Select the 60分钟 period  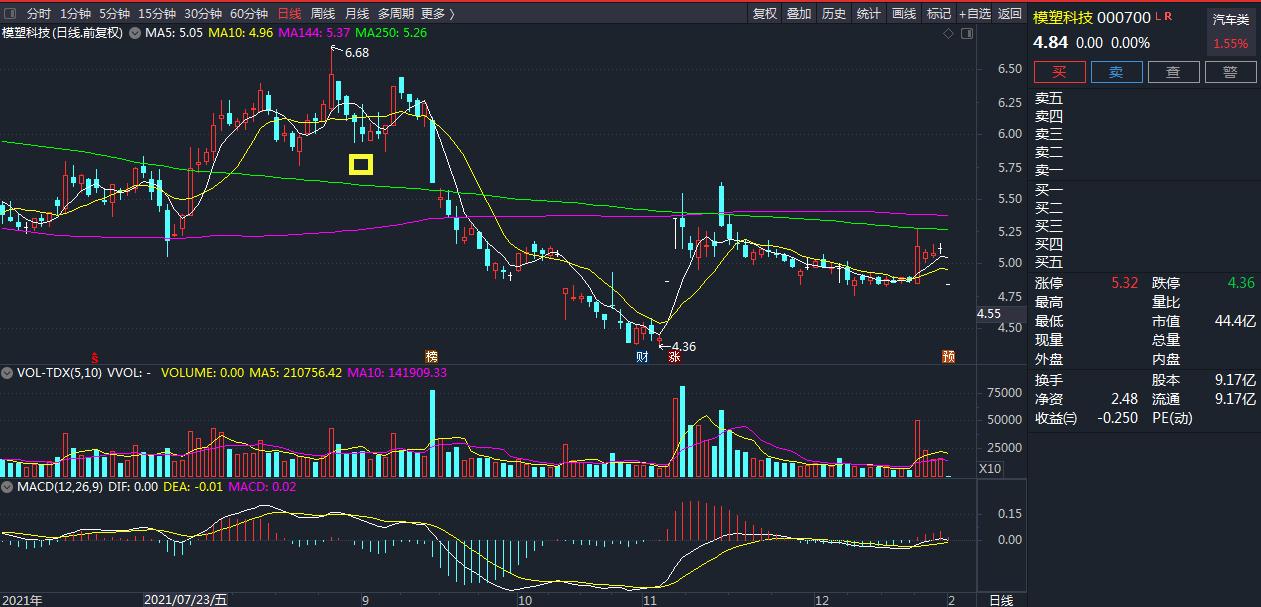(x=249, y=14)
